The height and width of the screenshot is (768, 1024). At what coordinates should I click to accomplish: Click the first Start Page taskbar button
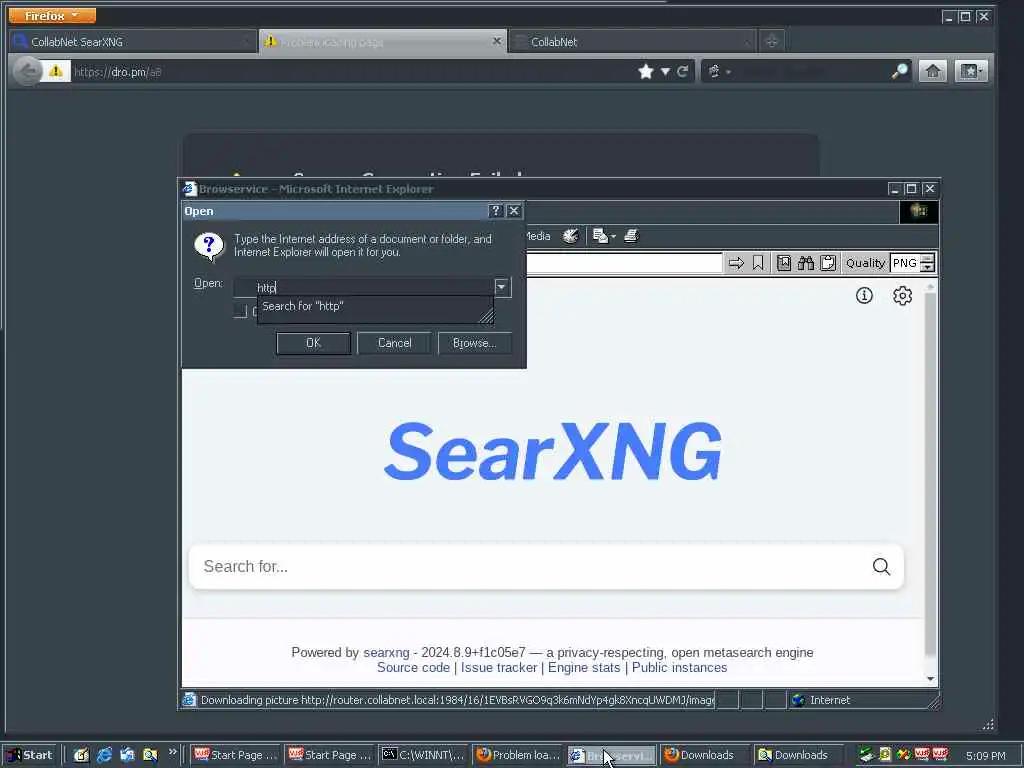pos(236,755)
